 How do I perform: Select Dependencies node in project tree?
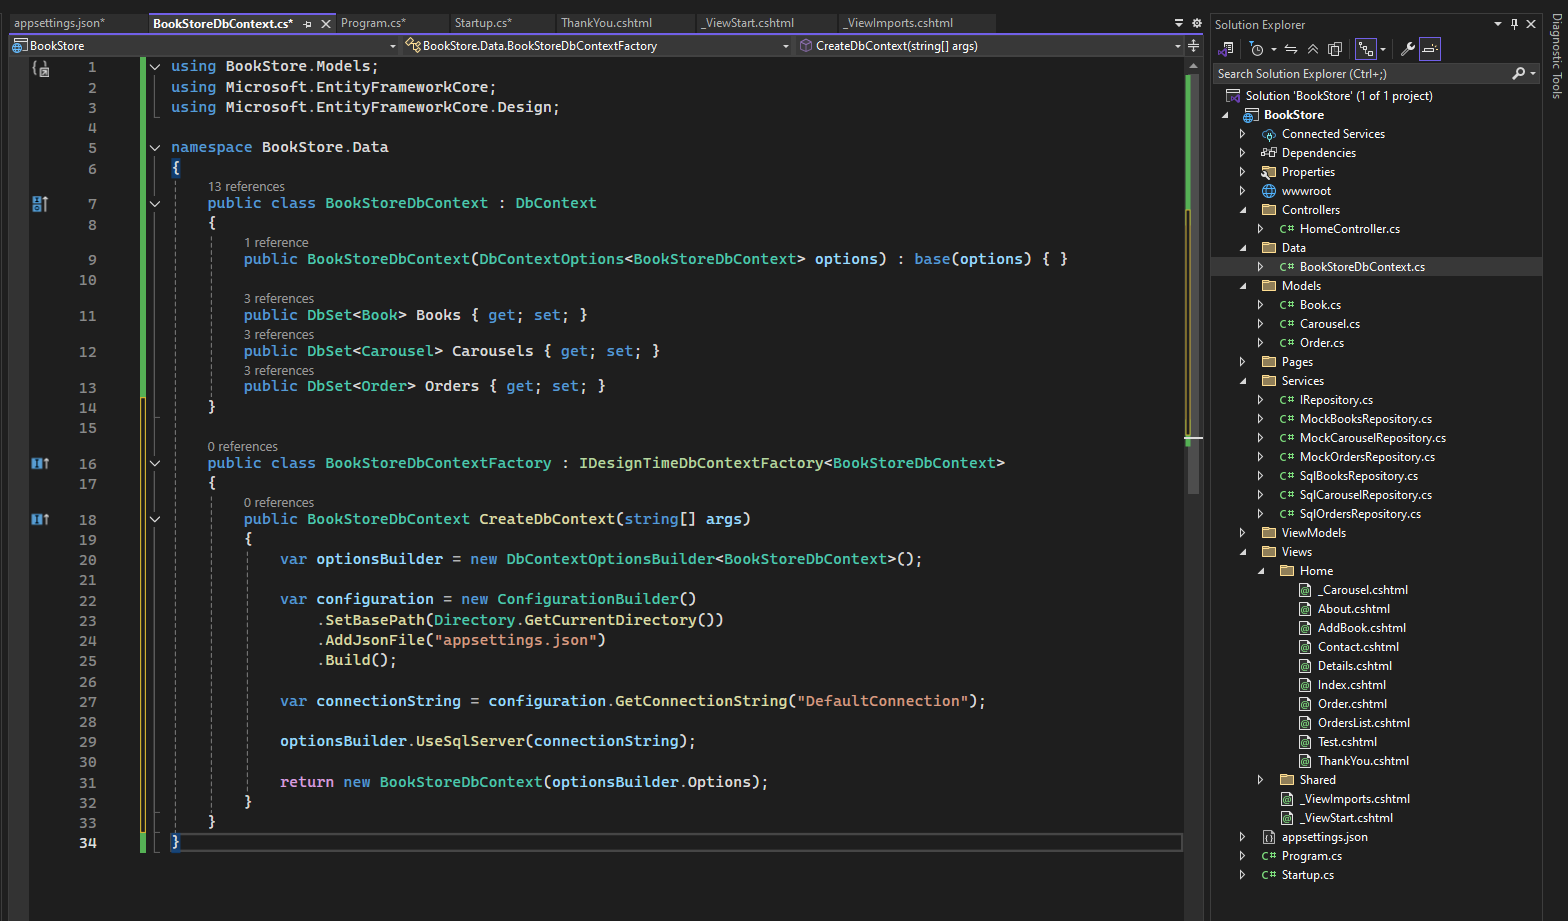1318,153
